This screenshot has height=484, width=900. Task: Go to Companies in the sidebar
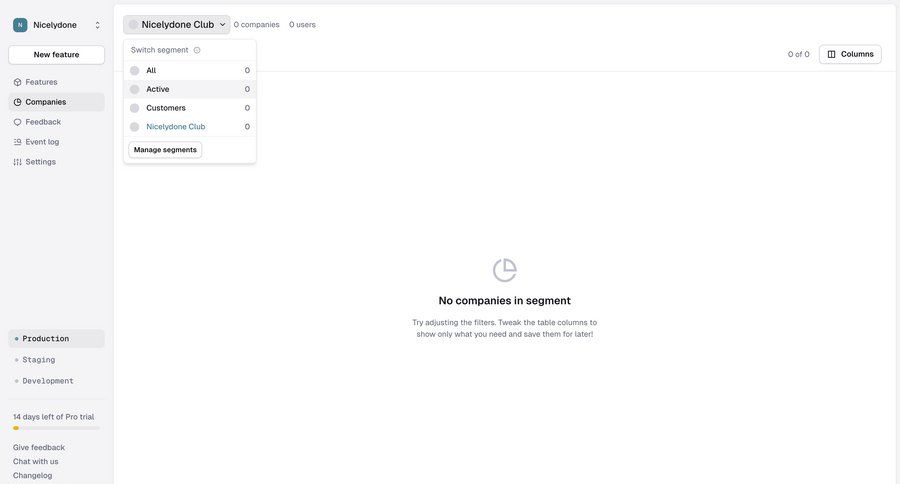click(56, 102)
